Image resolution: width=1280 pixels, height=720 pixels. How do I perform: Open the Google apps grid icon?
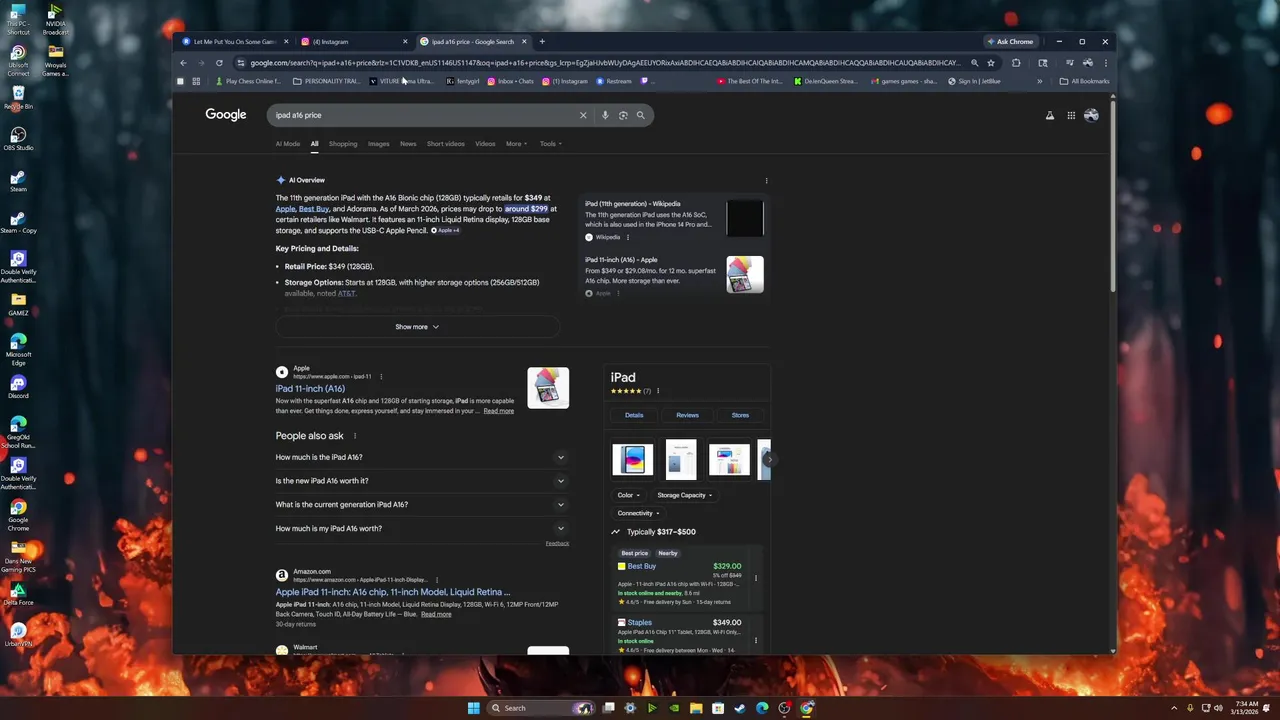1071,115
